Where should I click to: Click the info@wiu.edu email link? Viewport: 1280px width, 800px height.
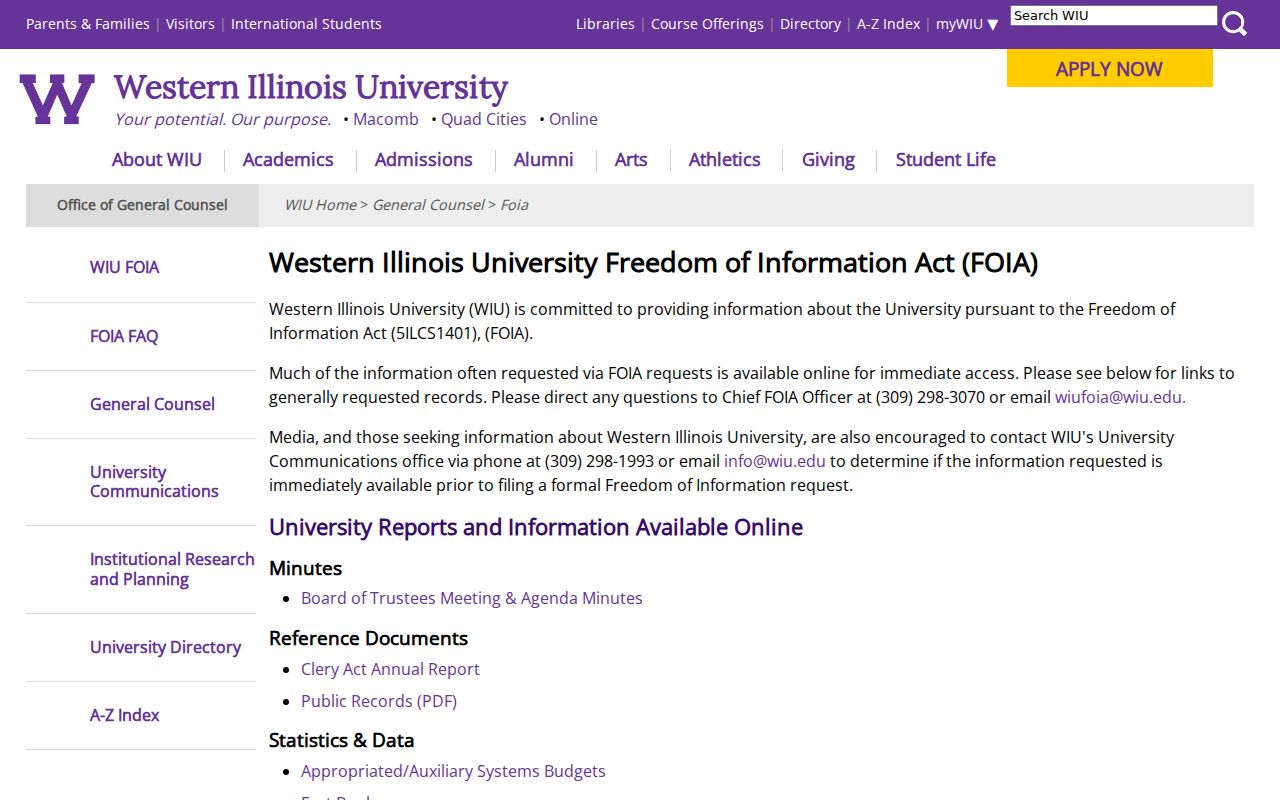775,461
